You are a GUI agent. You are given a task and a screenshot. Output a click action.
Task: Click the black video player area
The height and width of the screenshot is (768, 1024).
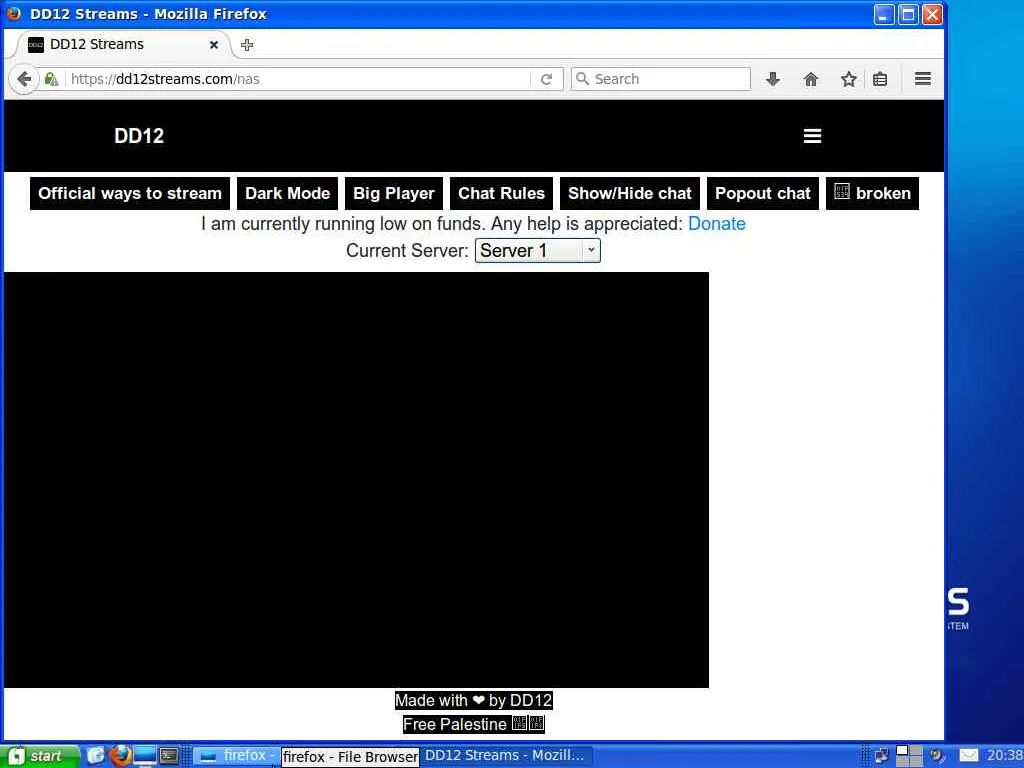pyautogui.click(x=357, y=480)
